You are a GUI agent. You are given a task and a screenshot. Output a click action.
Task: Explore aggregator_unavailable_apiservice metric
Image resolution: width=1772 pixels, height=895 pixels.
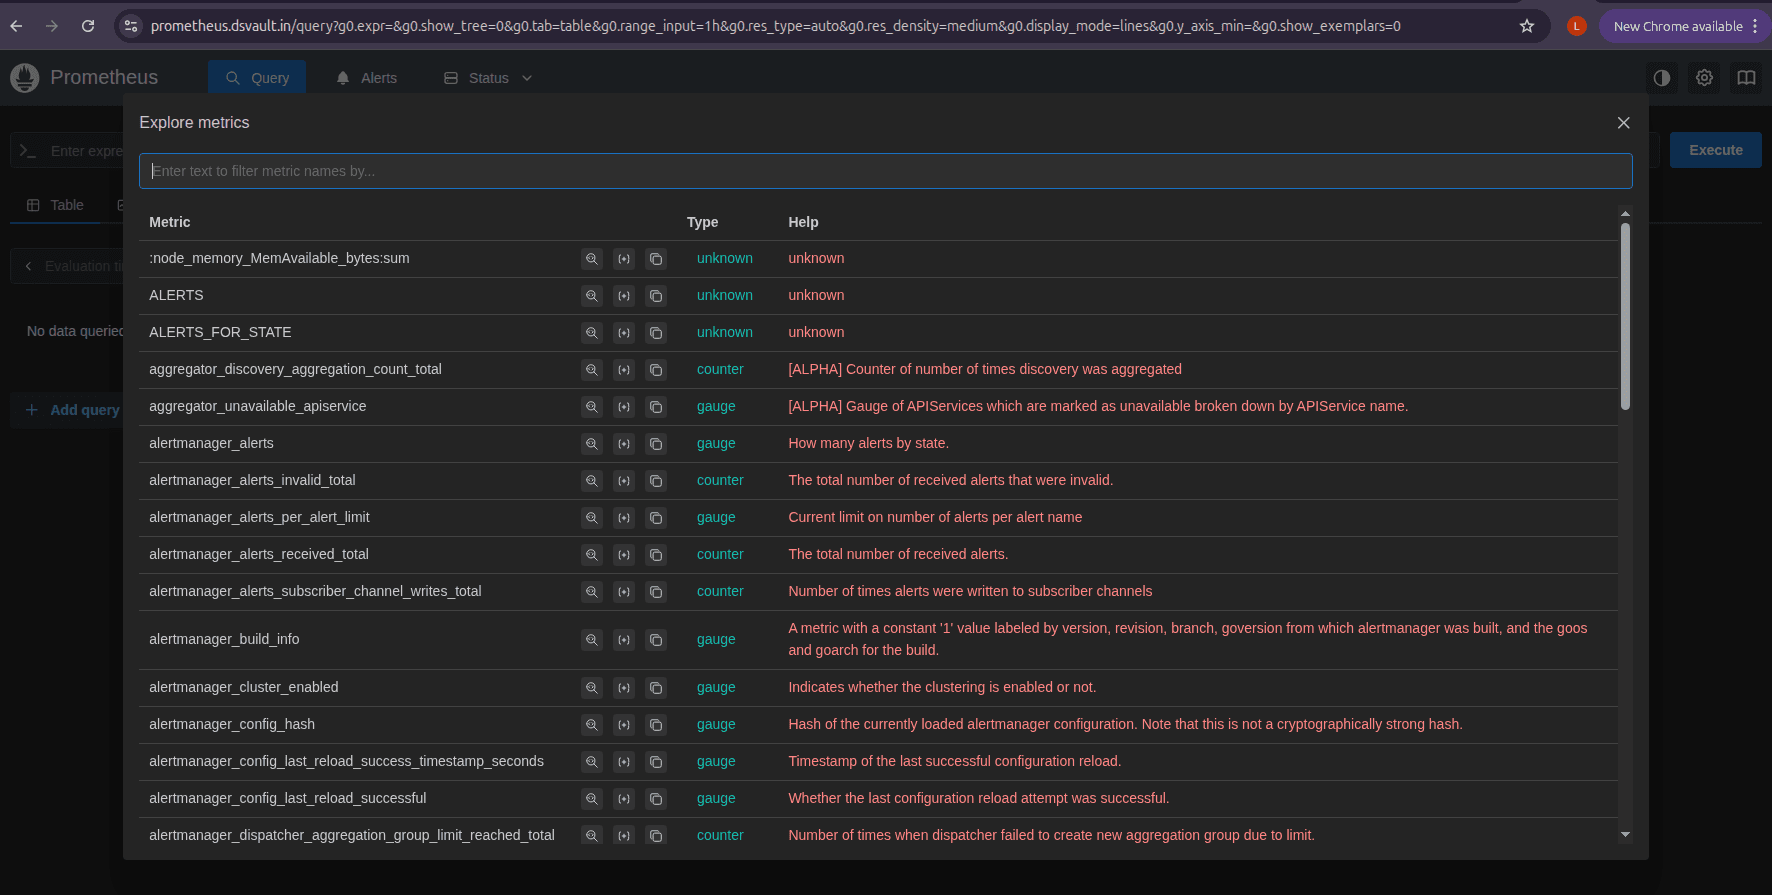[592, 407]
